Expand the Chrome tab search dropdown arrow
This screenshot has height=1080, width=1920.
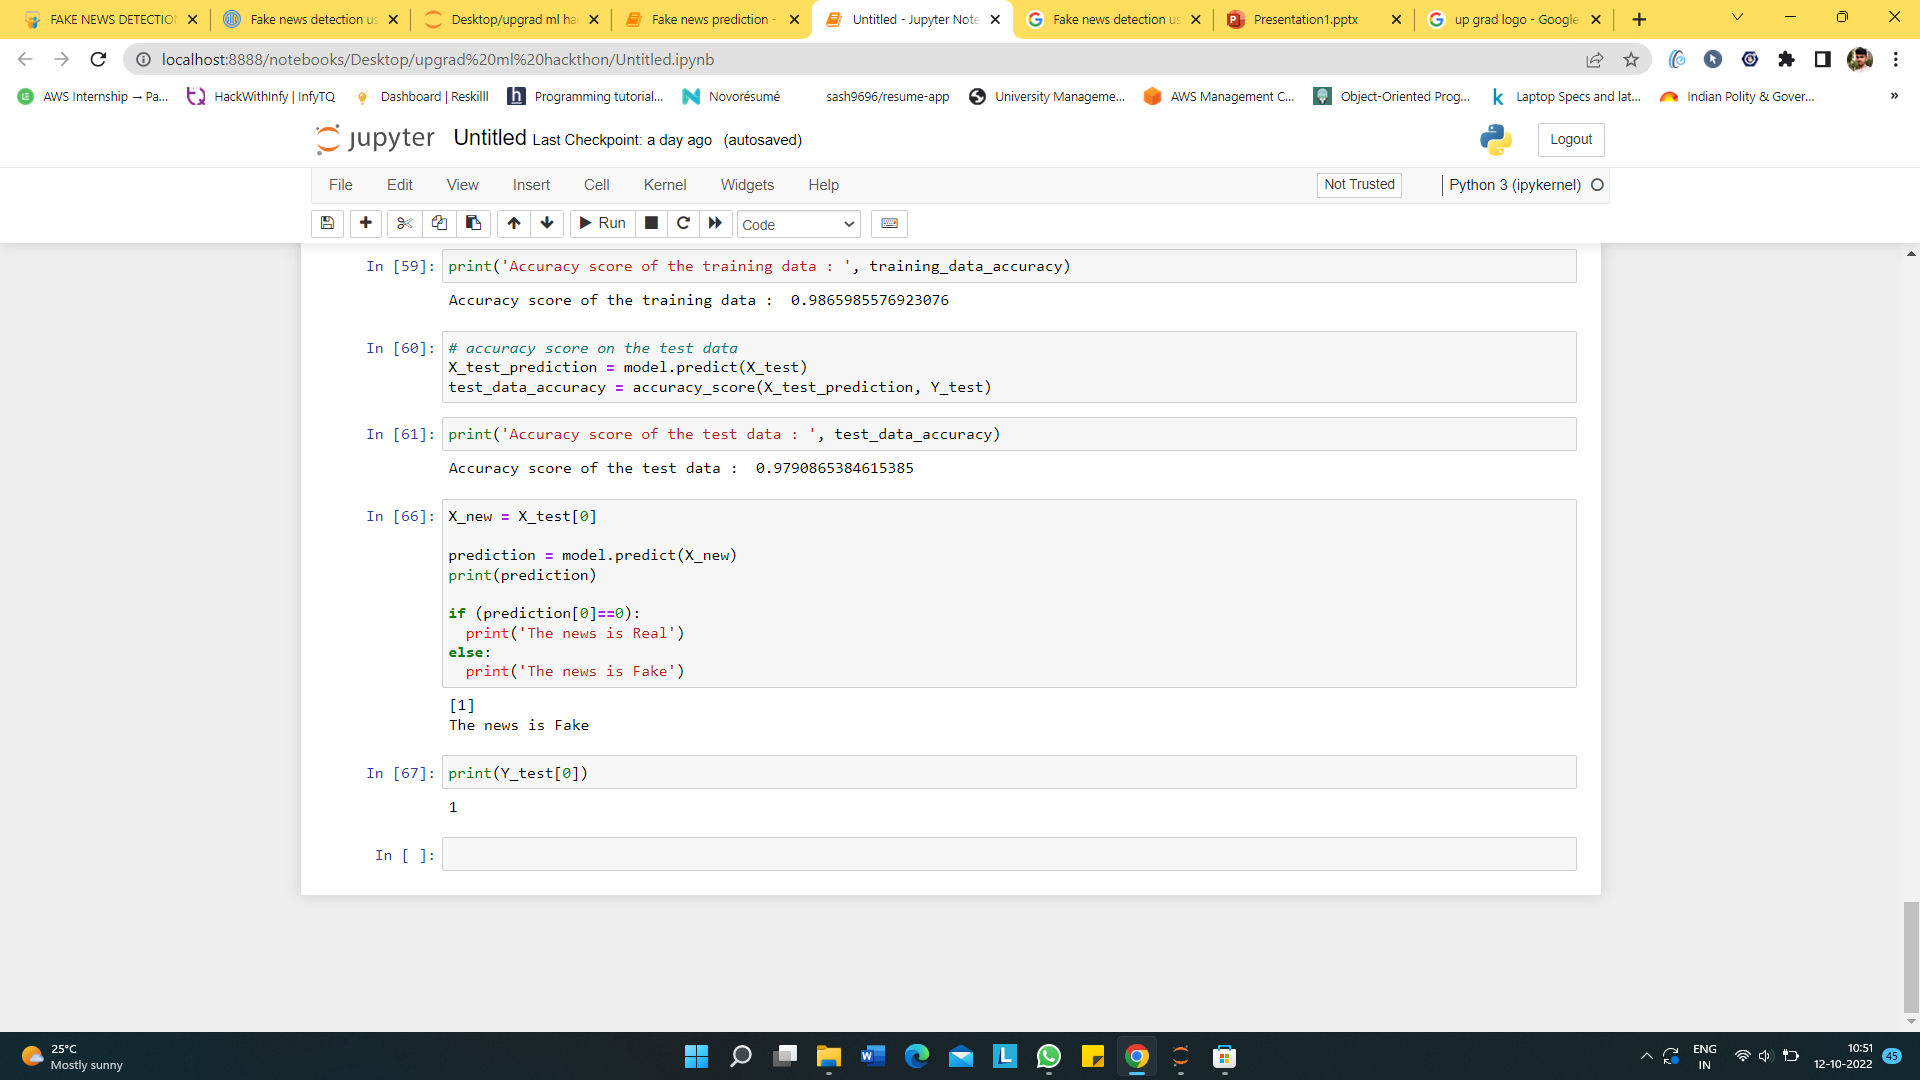[x=1737, y=18]
